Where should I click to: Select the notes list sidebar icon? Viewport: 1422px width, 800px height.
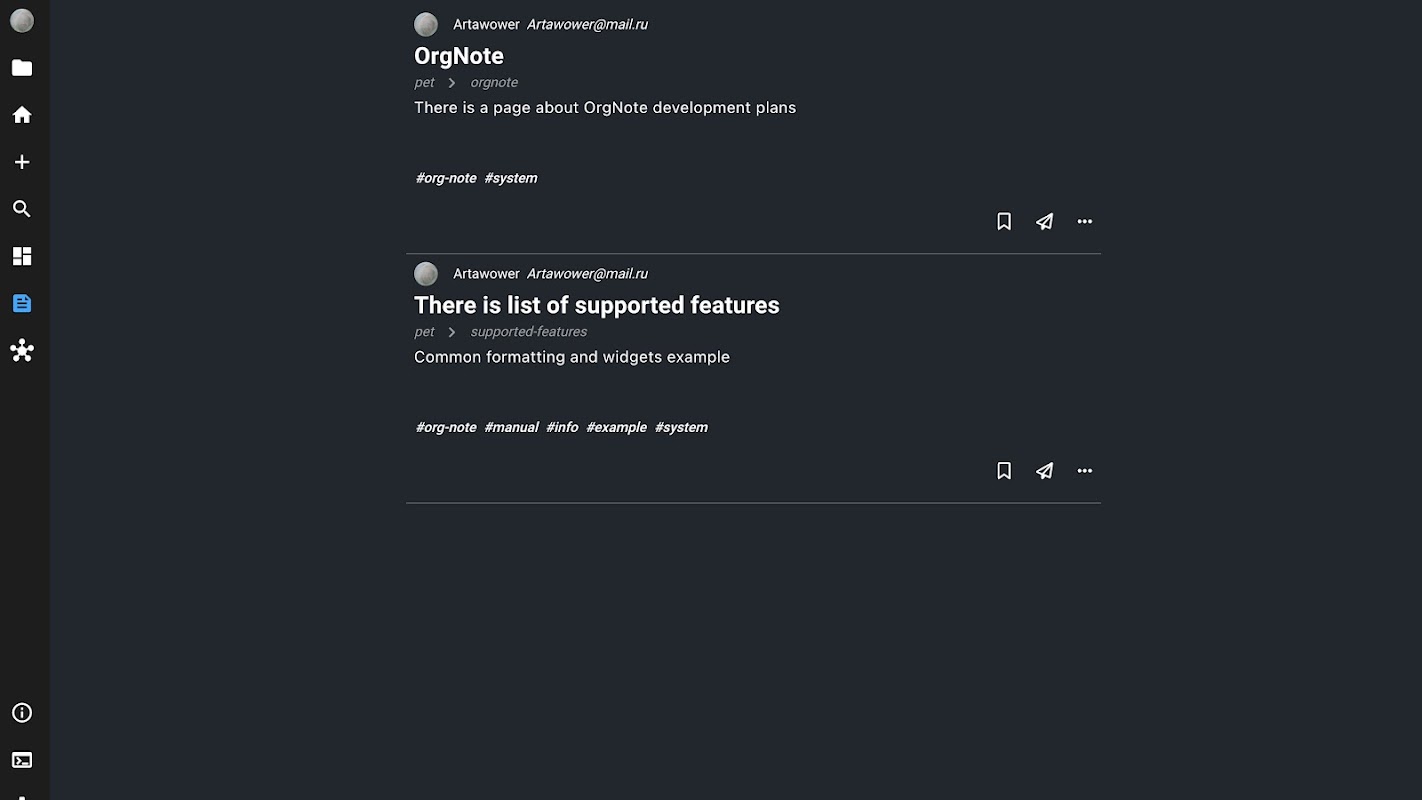point(22,303)
